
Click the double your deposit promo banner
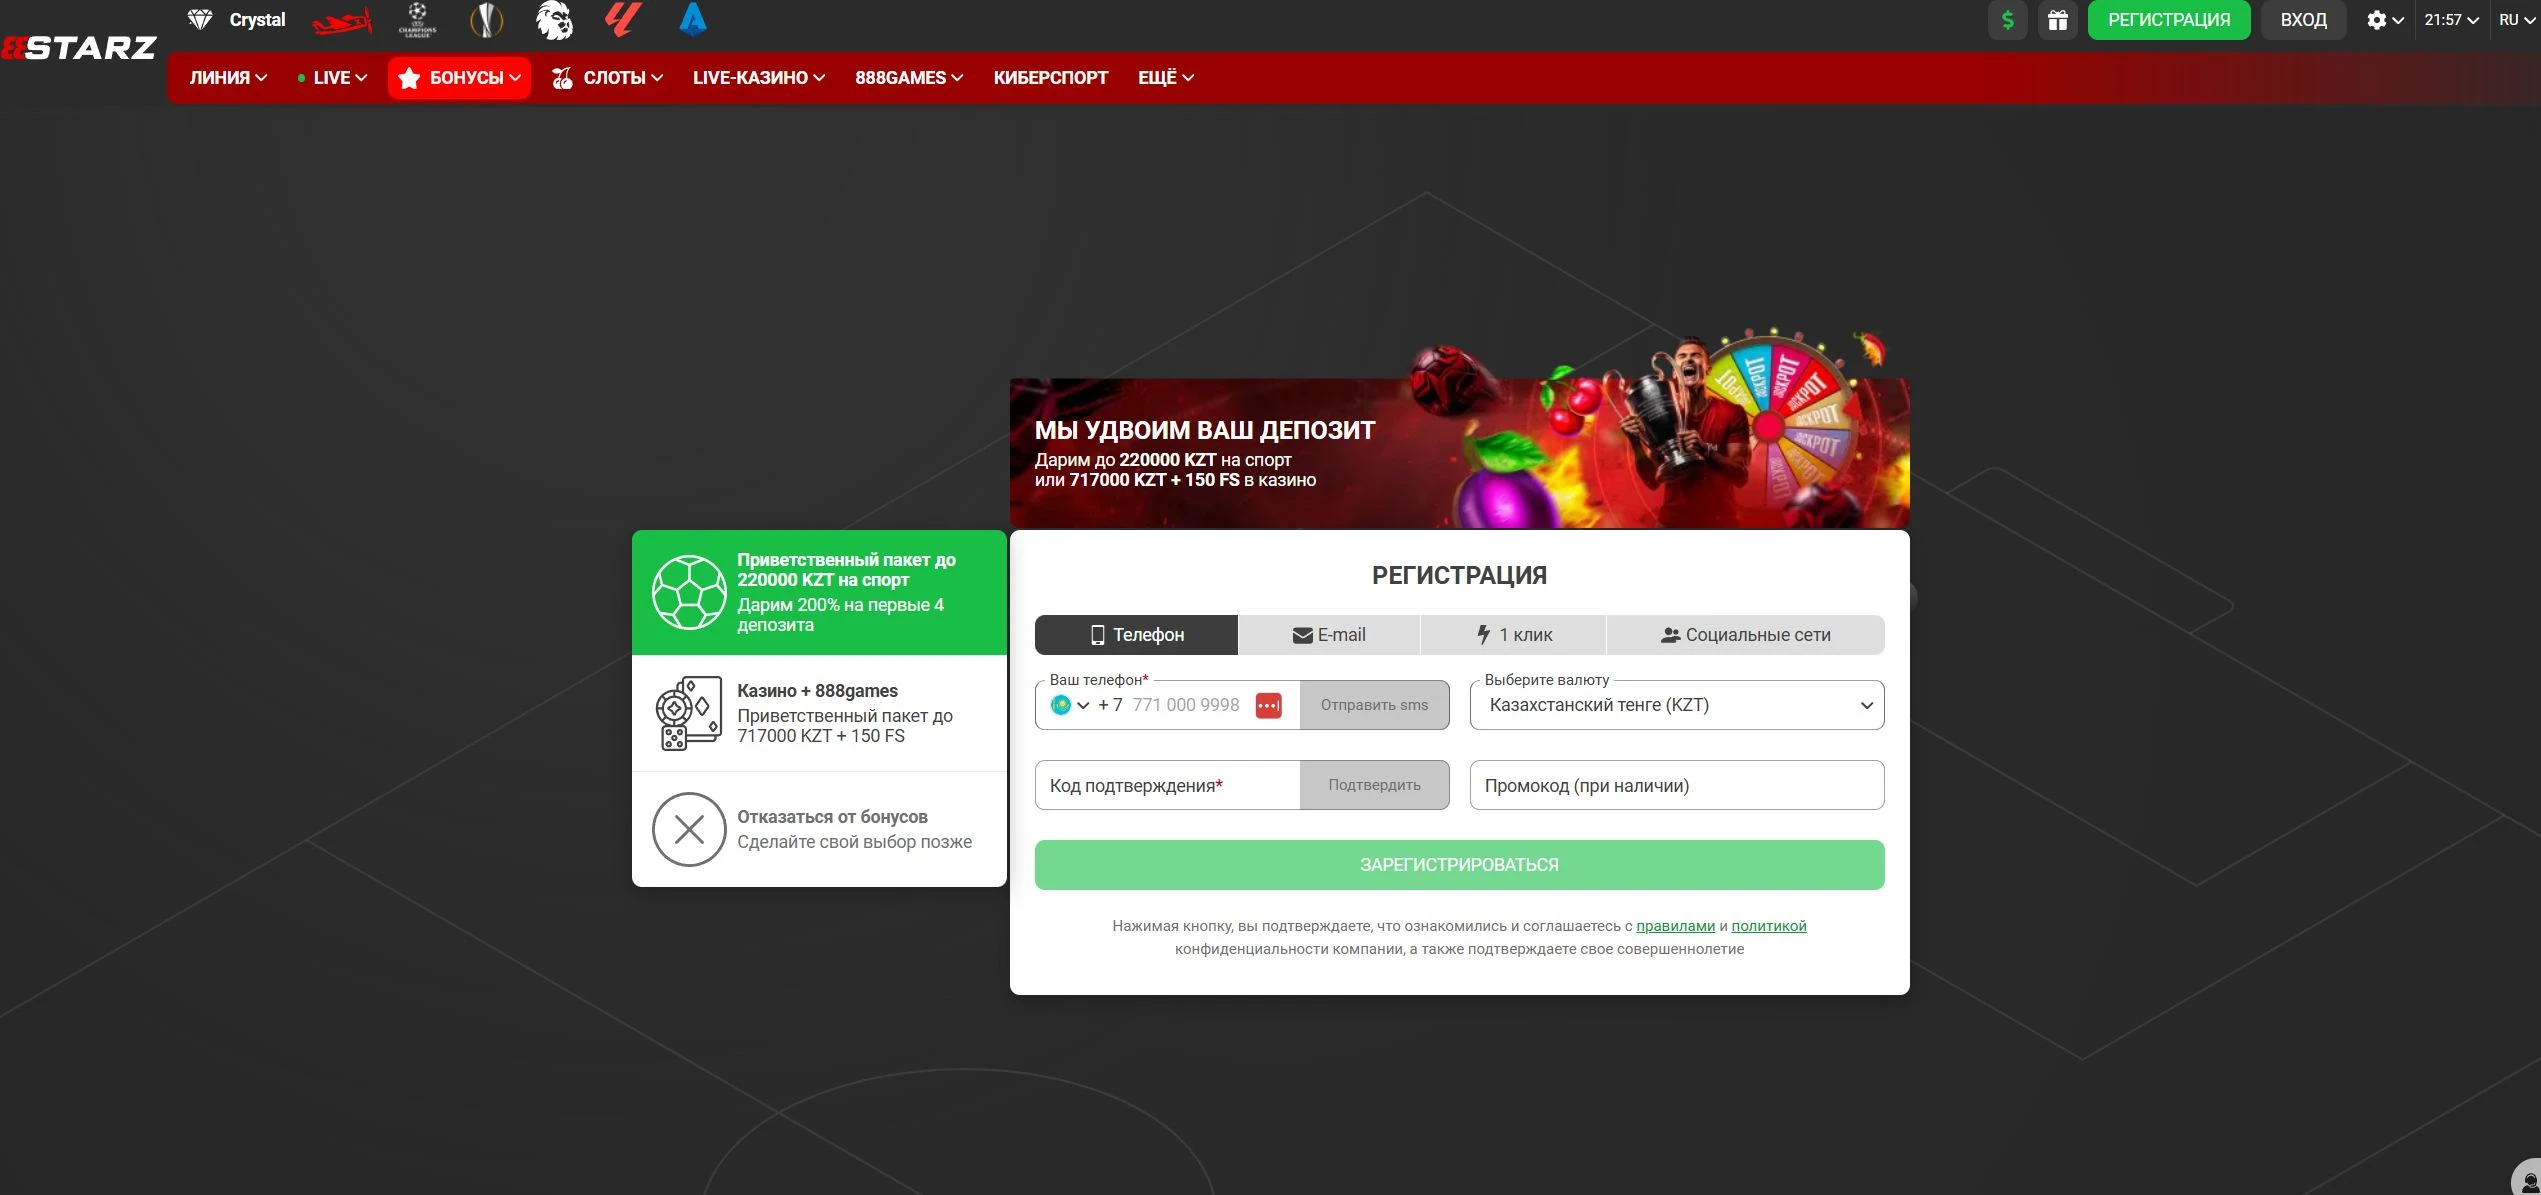(x=1458, y=453)
